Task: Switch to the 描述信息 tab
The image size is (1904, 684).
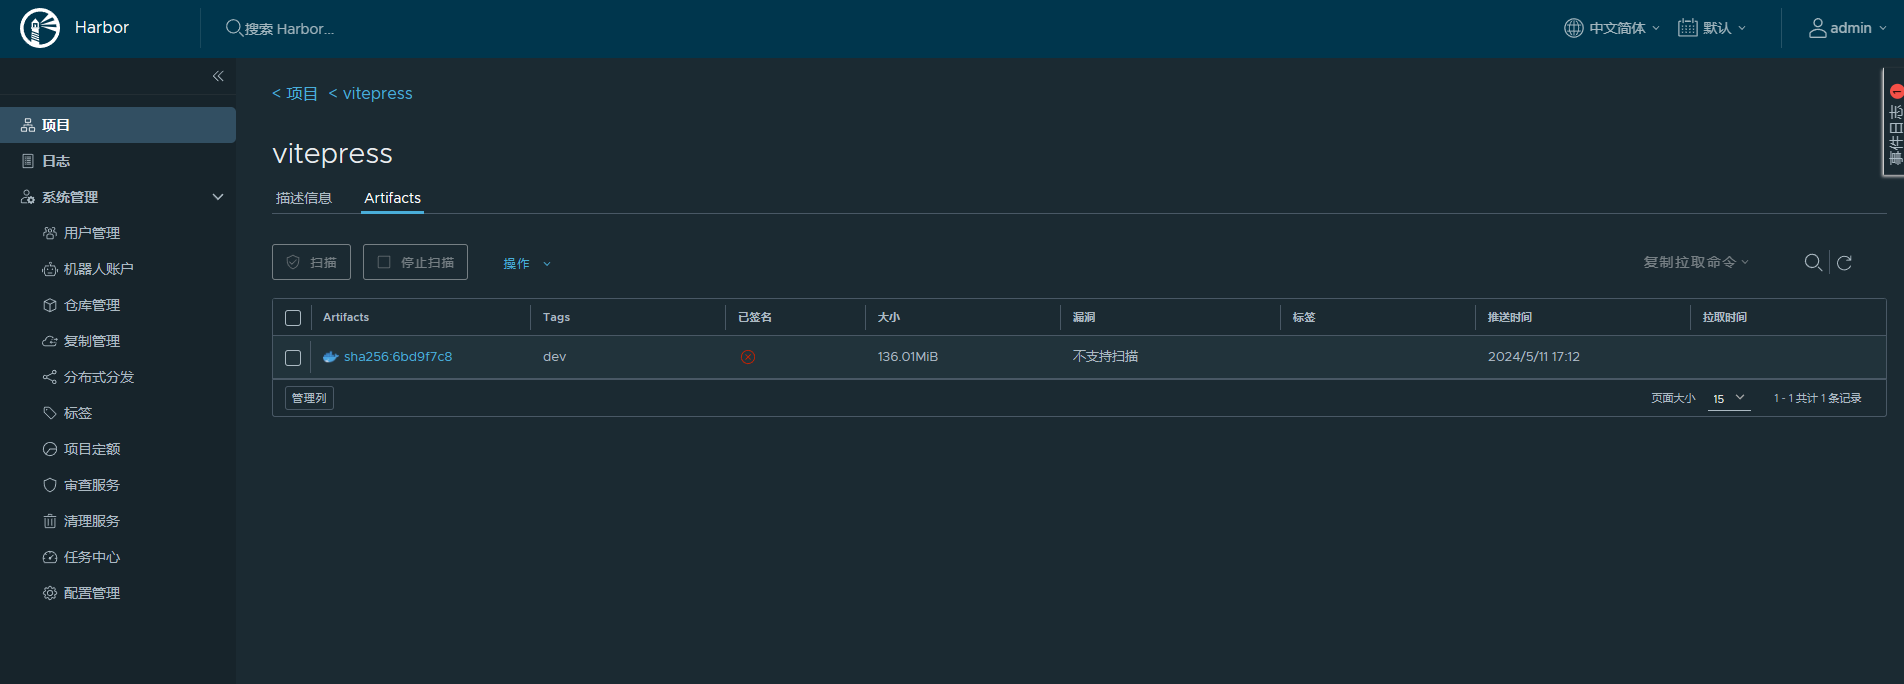Action: (x=304, y=198)
